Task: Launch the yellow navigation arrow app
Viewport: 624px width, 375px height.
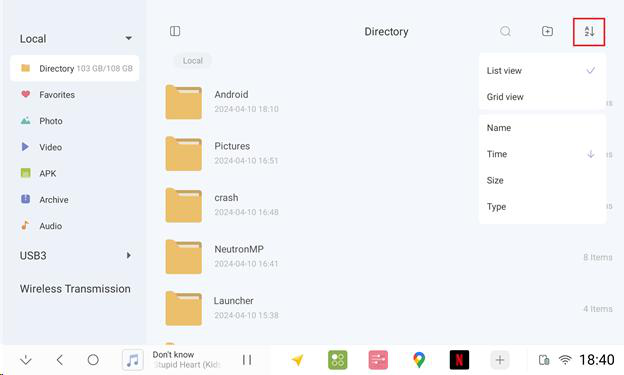Action: click(297, 360)
